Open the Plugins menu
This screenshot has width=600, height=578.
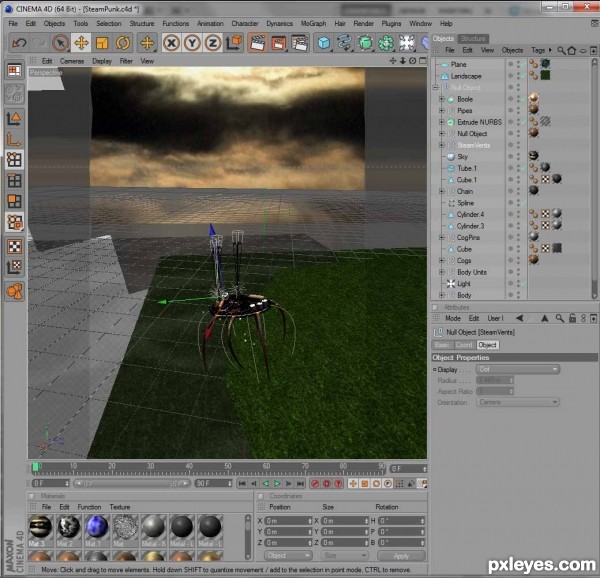pyautogui.click(x=391, y=24)
